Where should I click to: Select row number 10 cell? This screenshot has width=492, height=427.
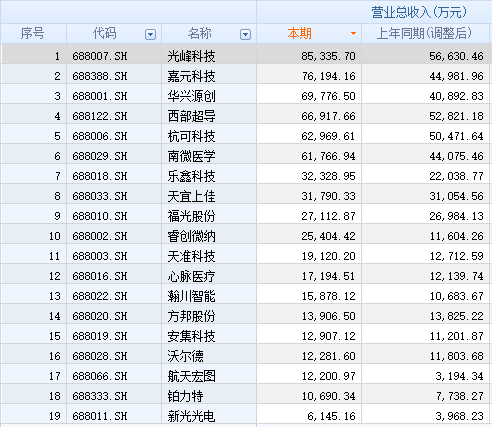(x=33, y=236)
